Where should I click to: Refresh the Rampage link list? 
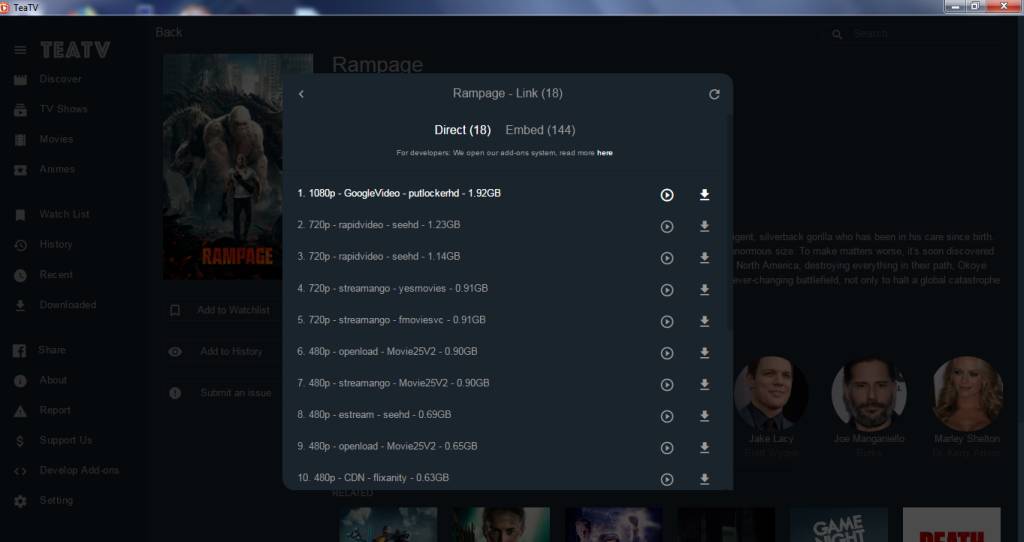(x=714, y=94)
